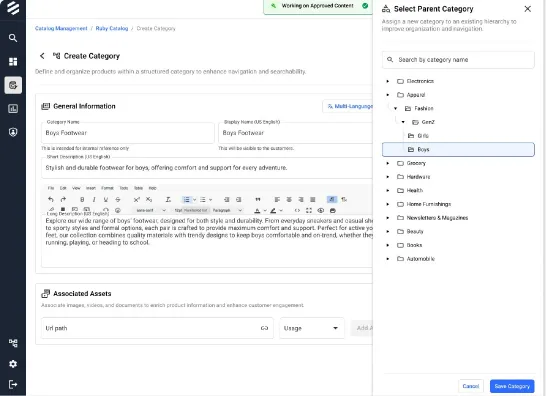Click the Search by category name field
The height and width of the screenshot is (396, 546).
pyautogui.click(x=458, y=60)
